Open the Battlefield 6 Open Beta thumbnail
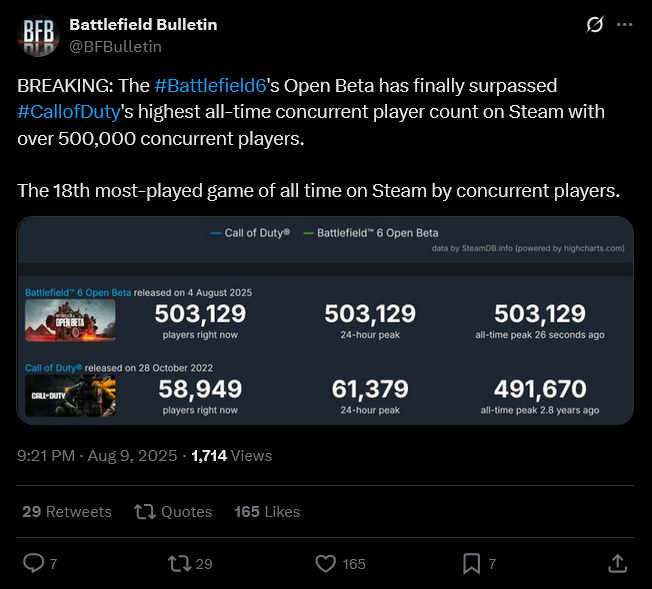The image size is (652, 589). (70, 320)
